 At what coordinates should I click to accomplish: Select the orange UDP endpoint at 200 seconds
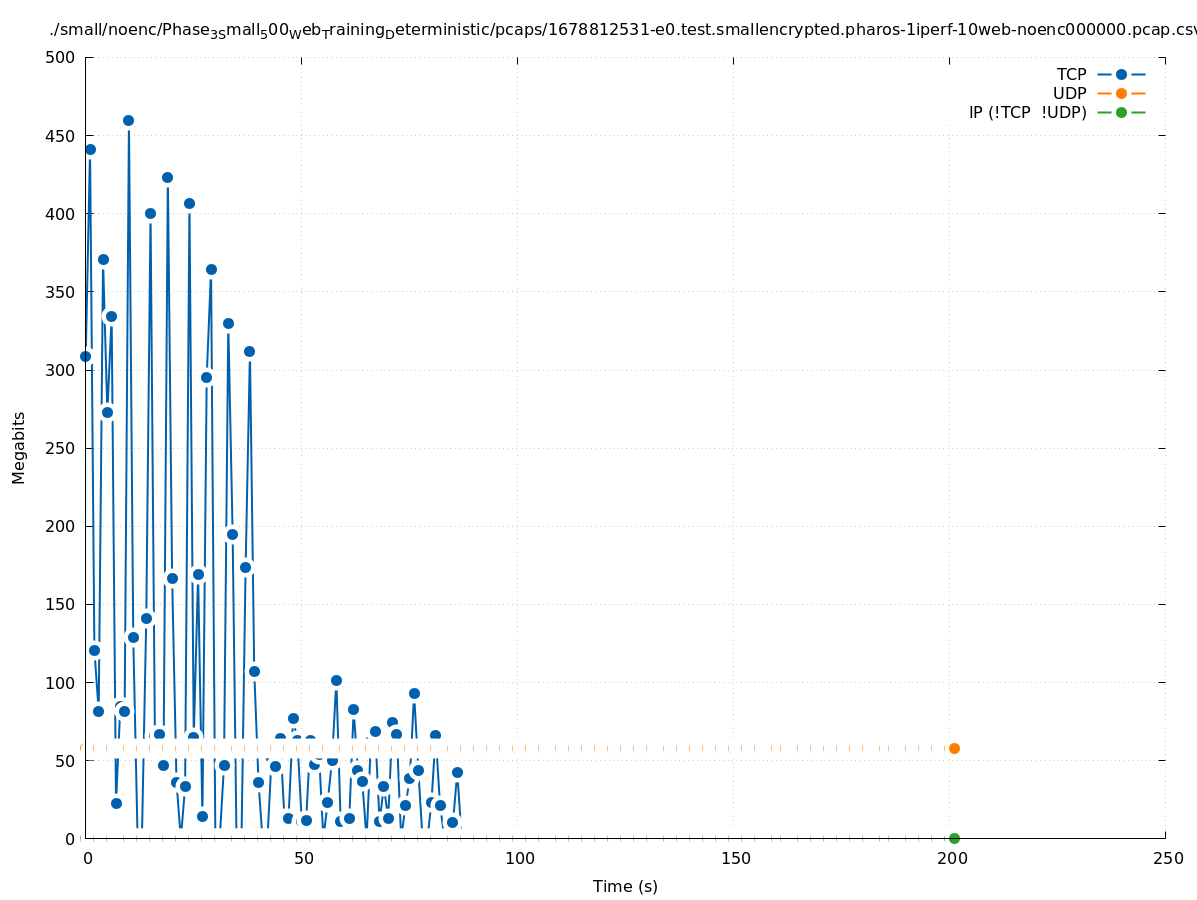[954, 748]
